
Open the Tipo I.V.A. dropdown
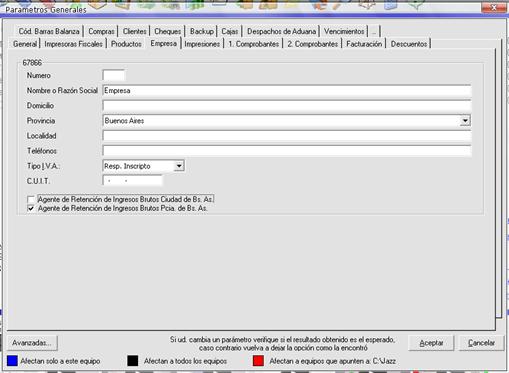179,166
